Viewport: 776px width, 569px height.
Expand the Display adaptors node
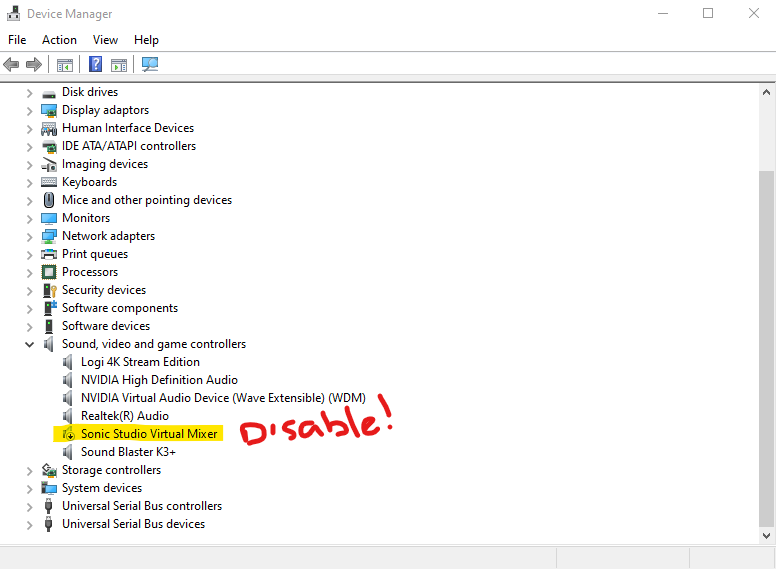(x=30, y=111)
